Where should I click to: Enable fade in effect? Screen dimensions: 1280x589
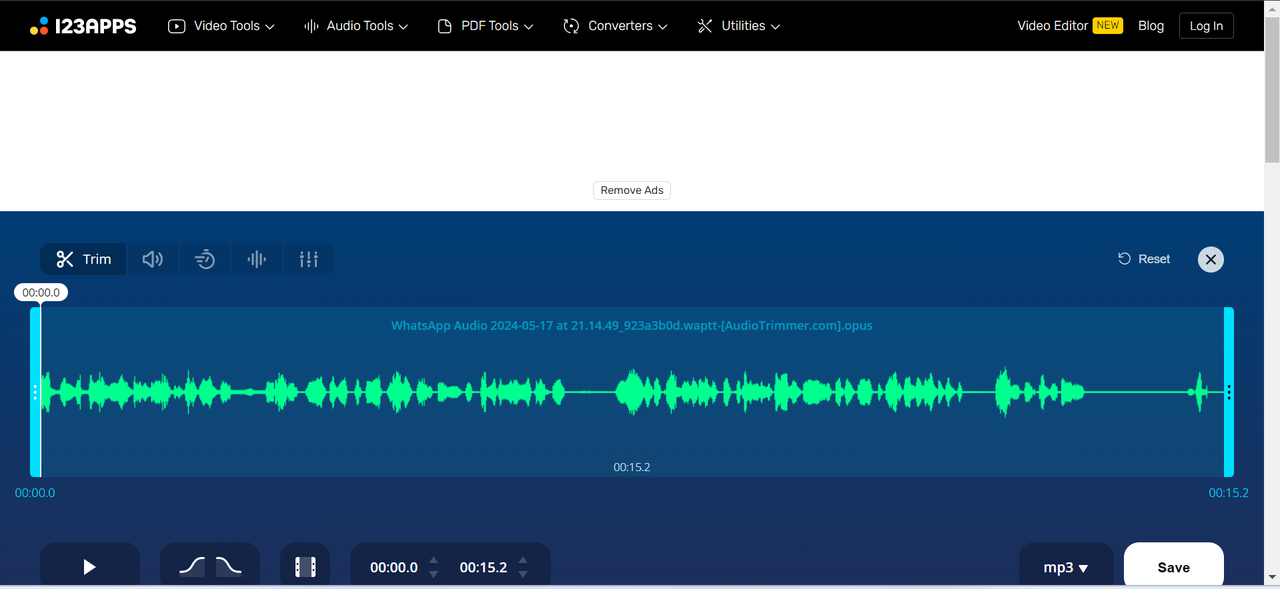tap(192, 567)
